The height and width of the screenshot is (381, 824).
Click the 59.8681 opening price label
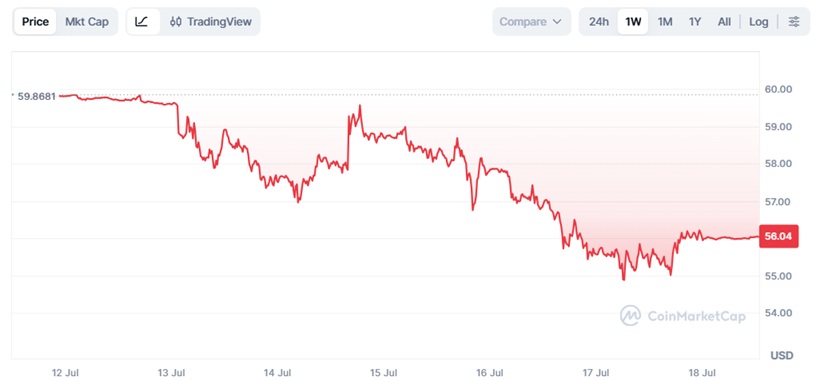point(36,97)
